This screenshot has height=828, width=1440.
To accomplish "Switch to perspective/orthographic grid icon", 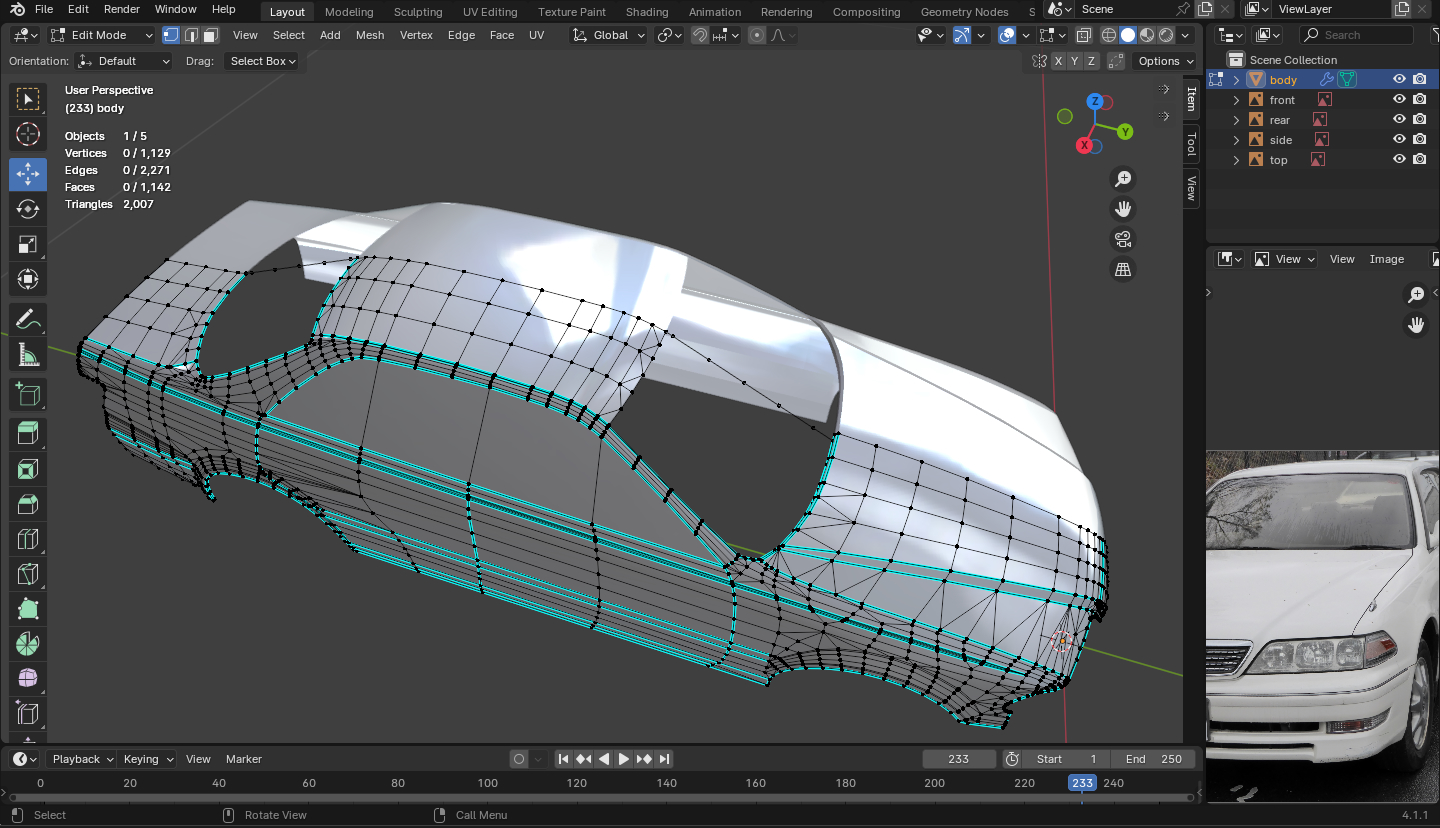I will pyautogui.click(x=1123, y=270).
